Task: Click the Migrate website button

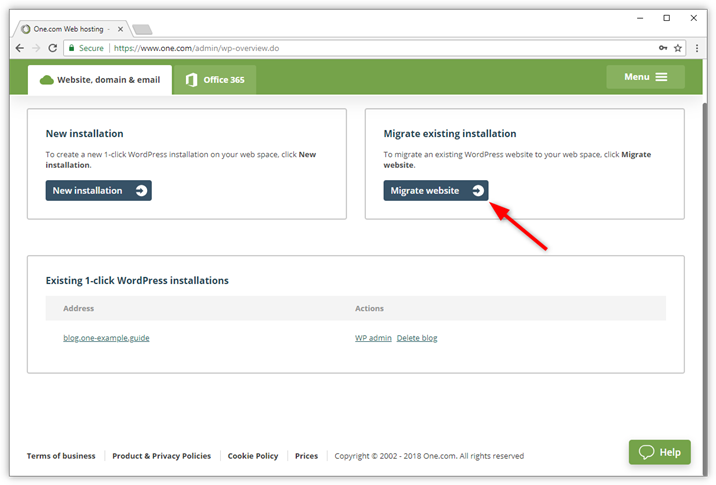Action: [x=436, y=190]
